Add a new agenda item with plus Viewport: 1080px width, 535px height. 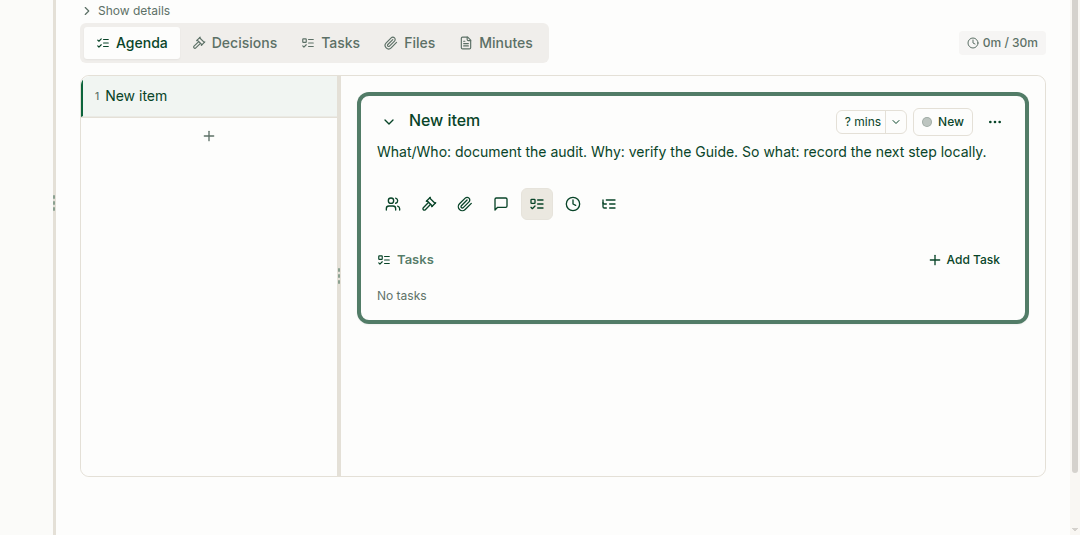(x=209, y=136)
